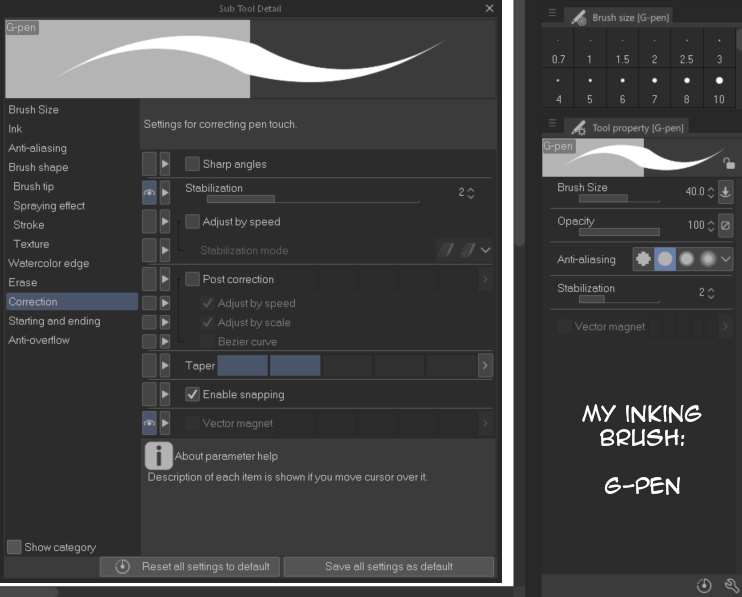742x597 pixels.
Task: Expand the Taper options arrow
Action: tap(485, 366)
